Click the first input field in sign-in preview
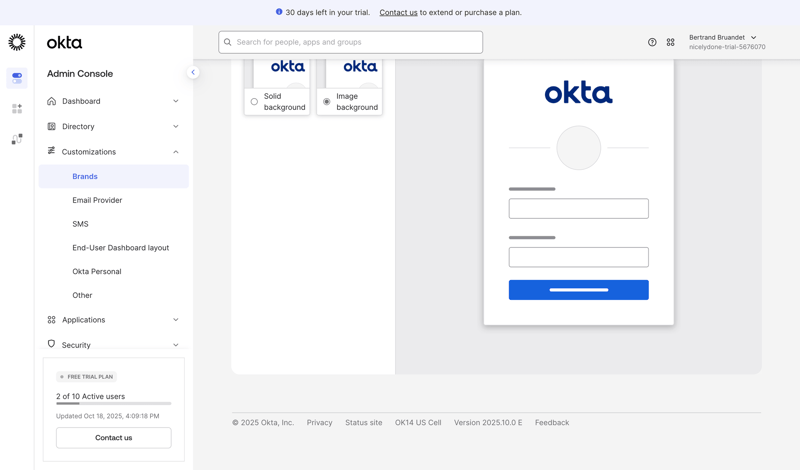This screenshot has height=470, width=800. (579, 208)
